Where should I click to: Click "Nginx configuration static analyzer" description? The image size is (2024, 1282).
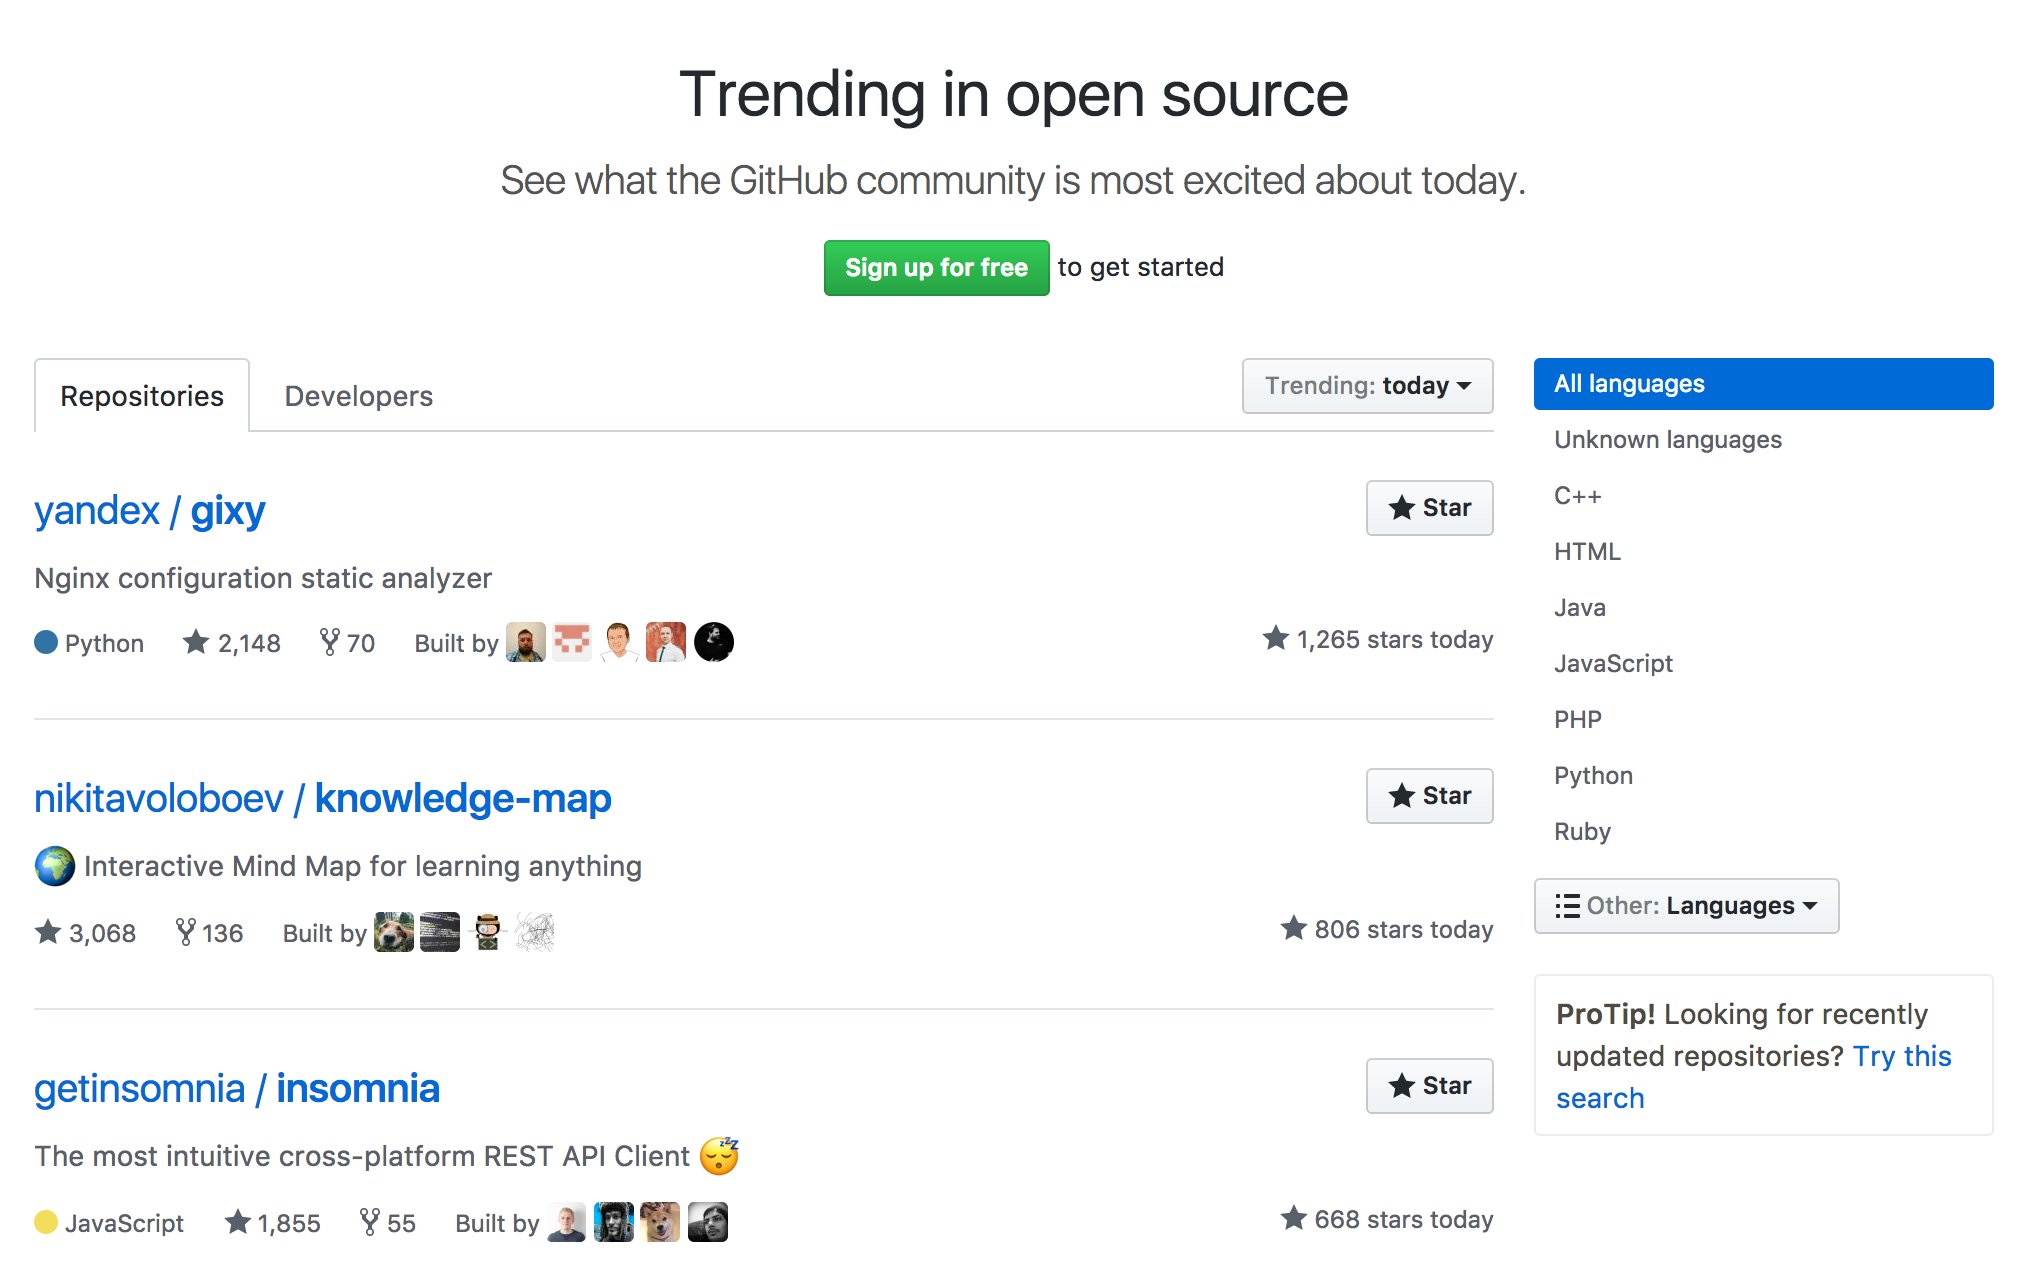click(263, 579)
